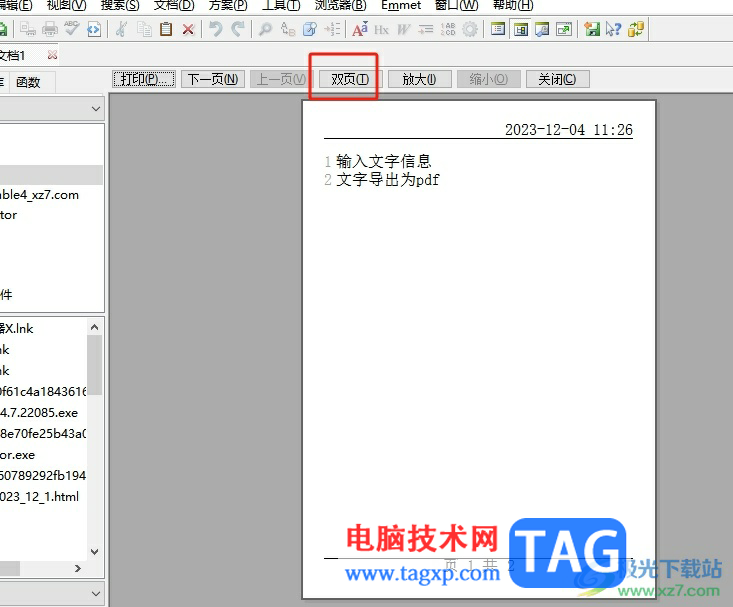Open the 方案(P) menu
733x607 pixels.
coord(228,5)
